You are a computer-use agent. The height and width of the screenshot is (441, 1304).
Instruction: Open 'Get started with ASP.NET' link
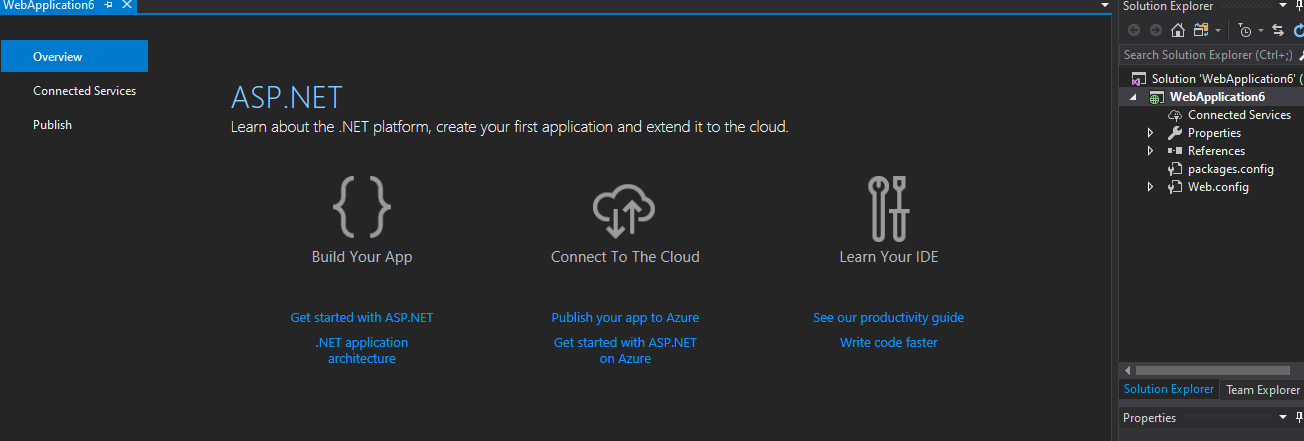362,318
